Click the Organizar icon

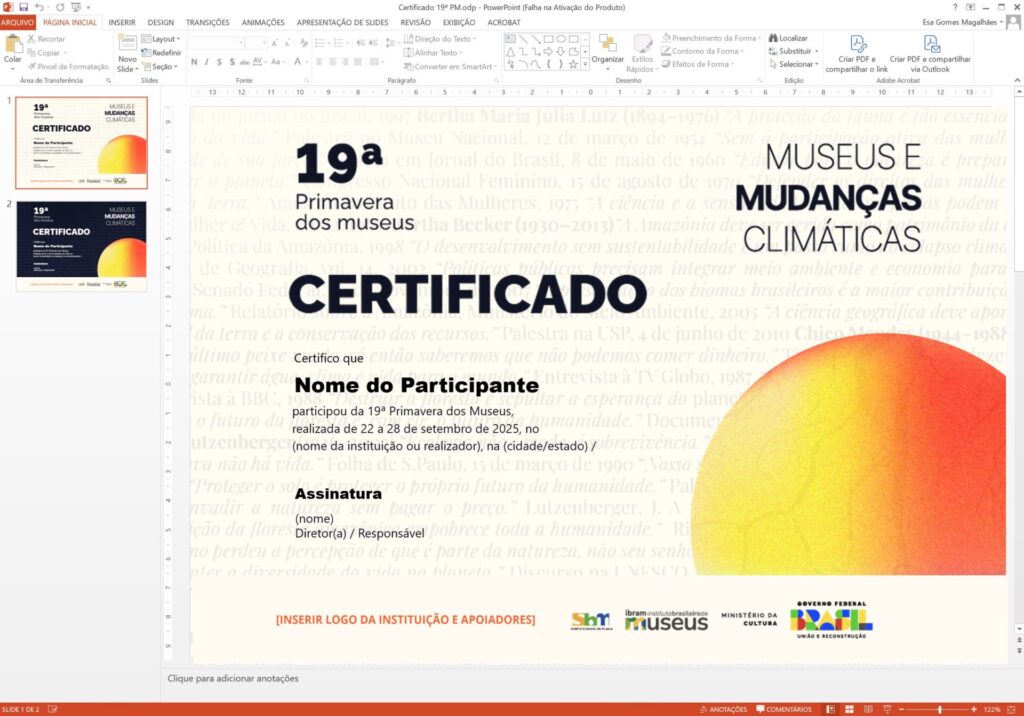[x=607, y=47]
